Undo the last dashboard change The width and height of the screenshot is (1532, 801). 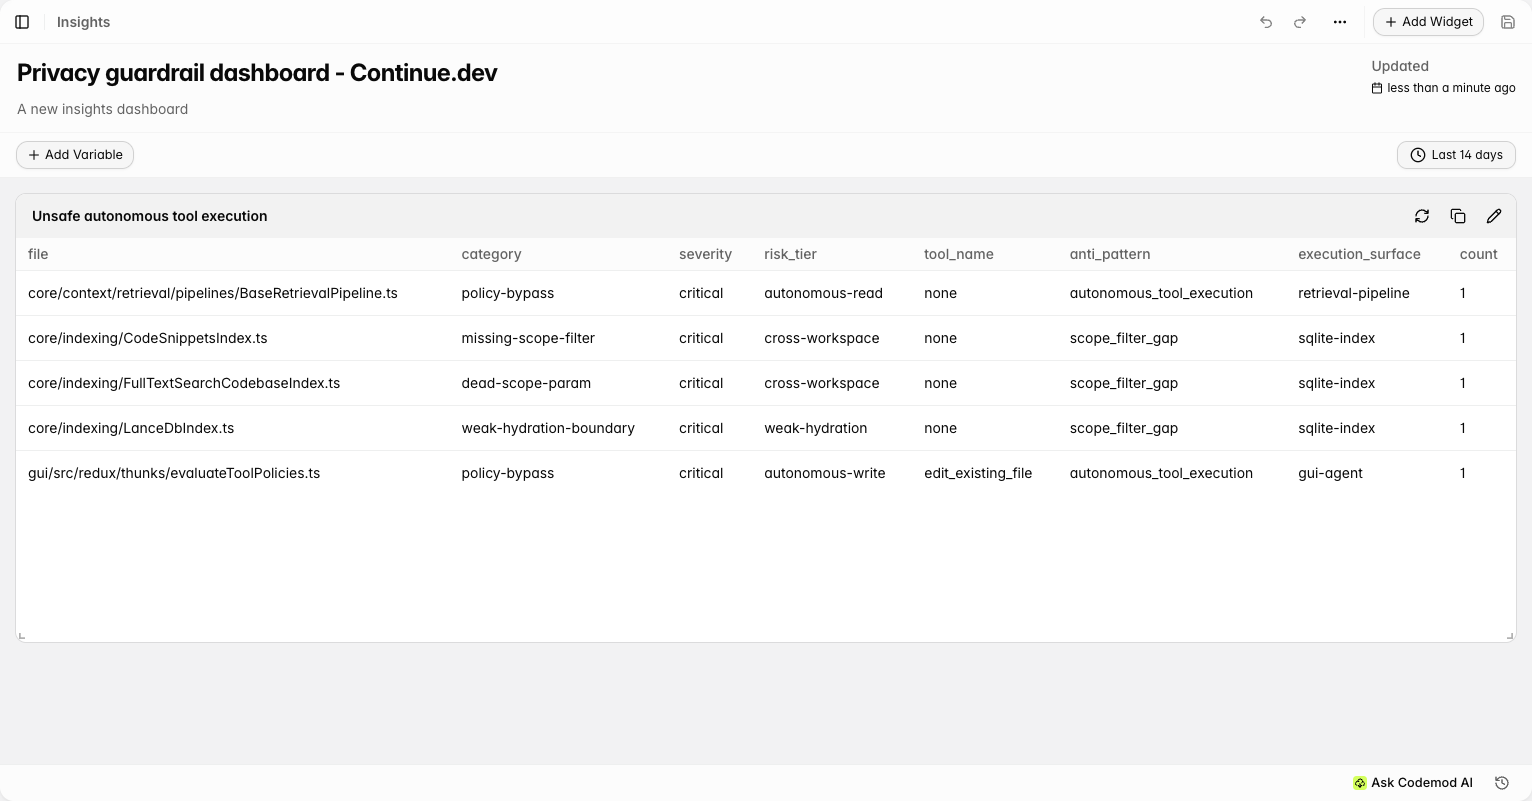(1266, 22)
